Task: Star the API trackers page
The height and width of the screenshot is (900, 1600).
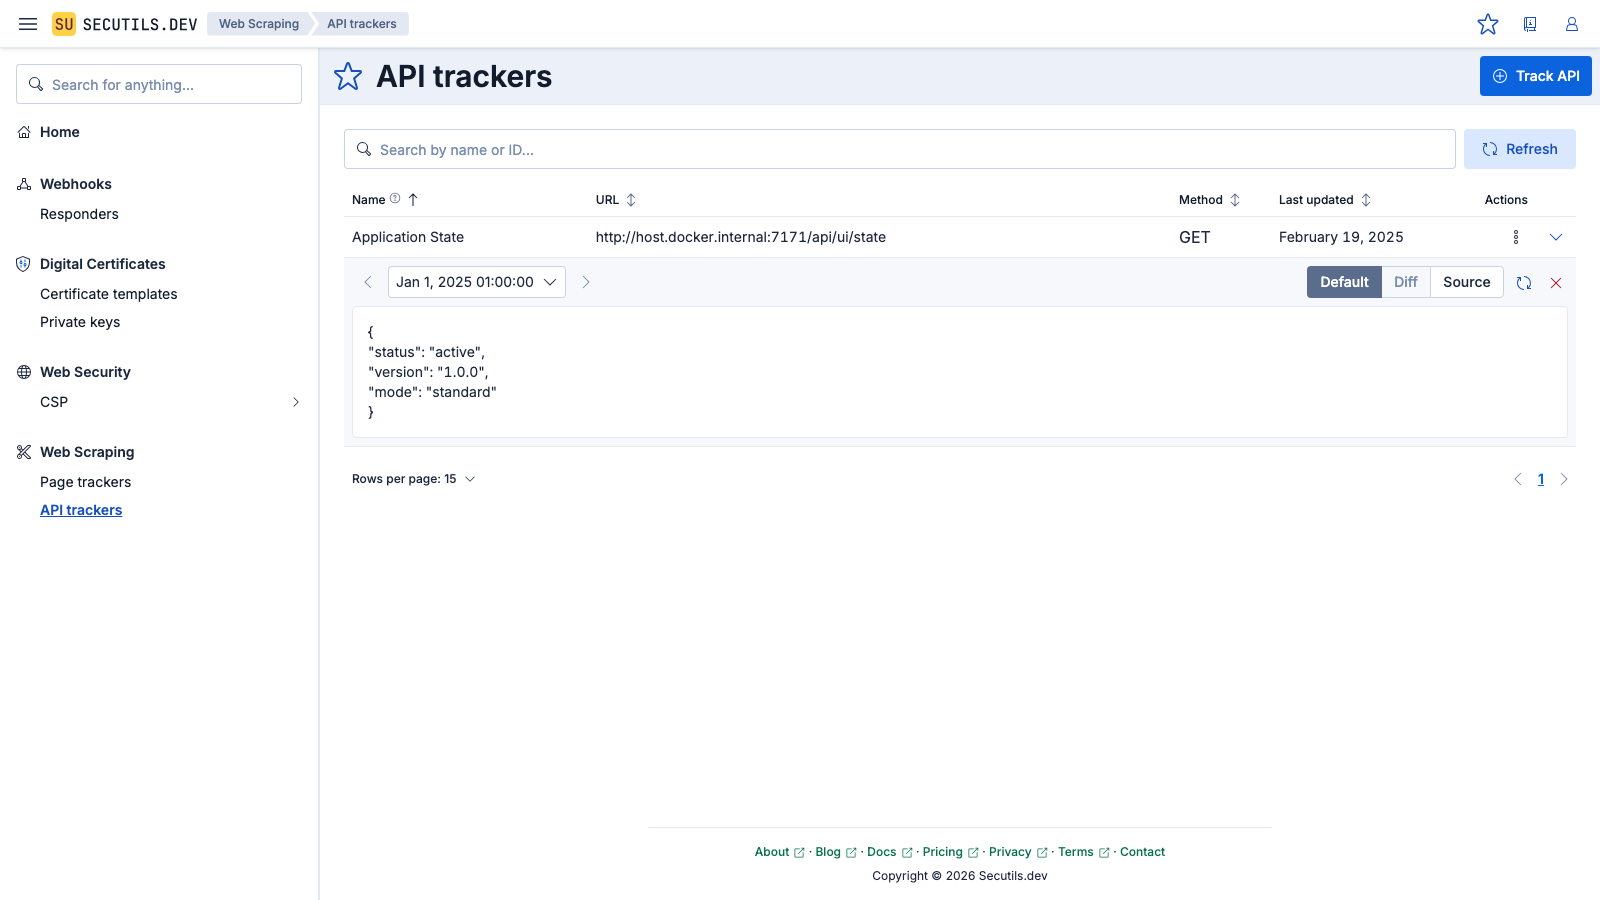Action: (347, 76)
